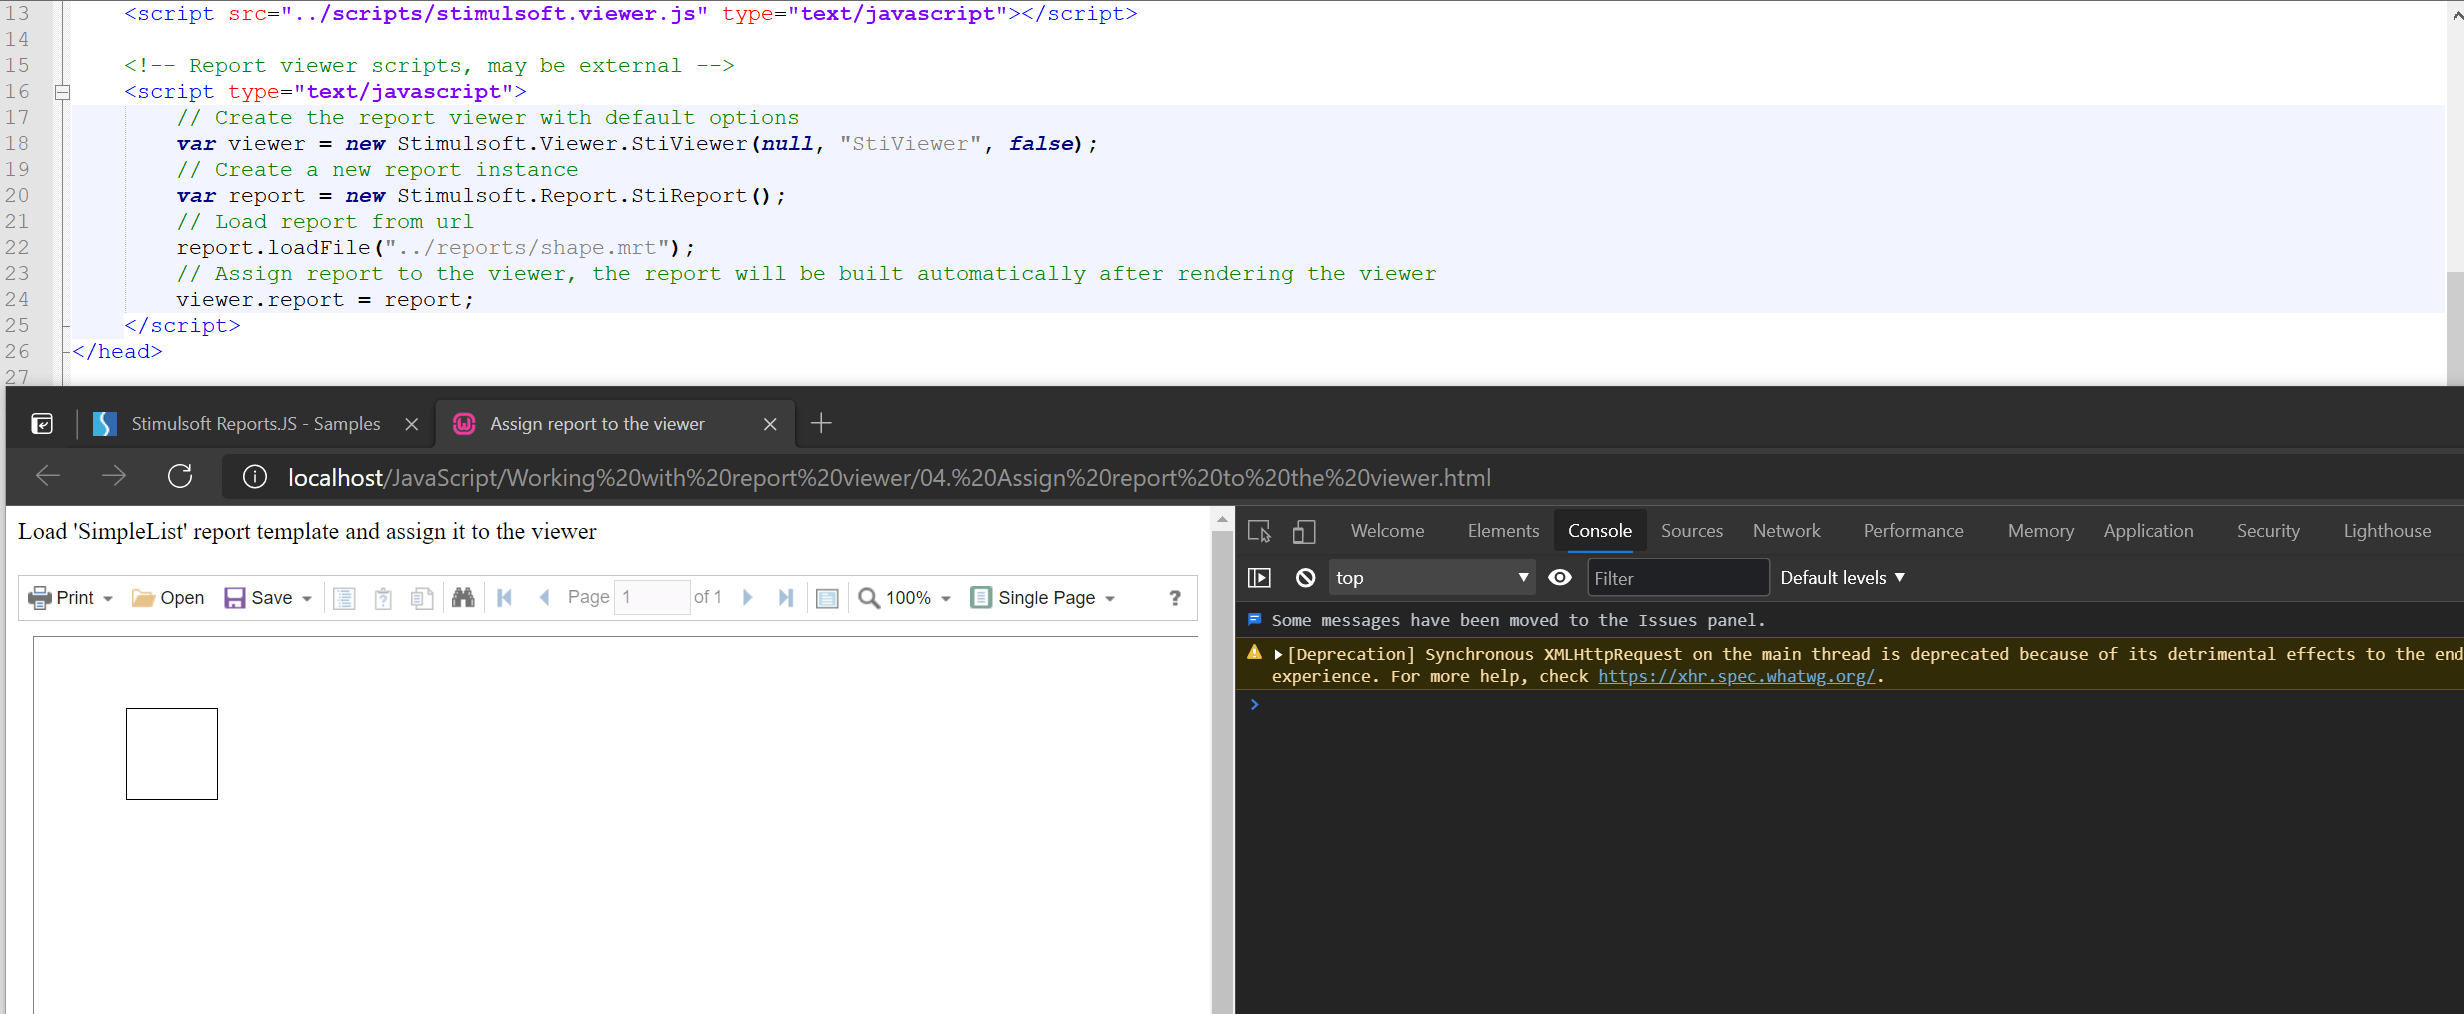The width and height of the screenshot is (2464, 1014).
Task: Open the DevTools Application tab
Action: tap(2148, 531)
